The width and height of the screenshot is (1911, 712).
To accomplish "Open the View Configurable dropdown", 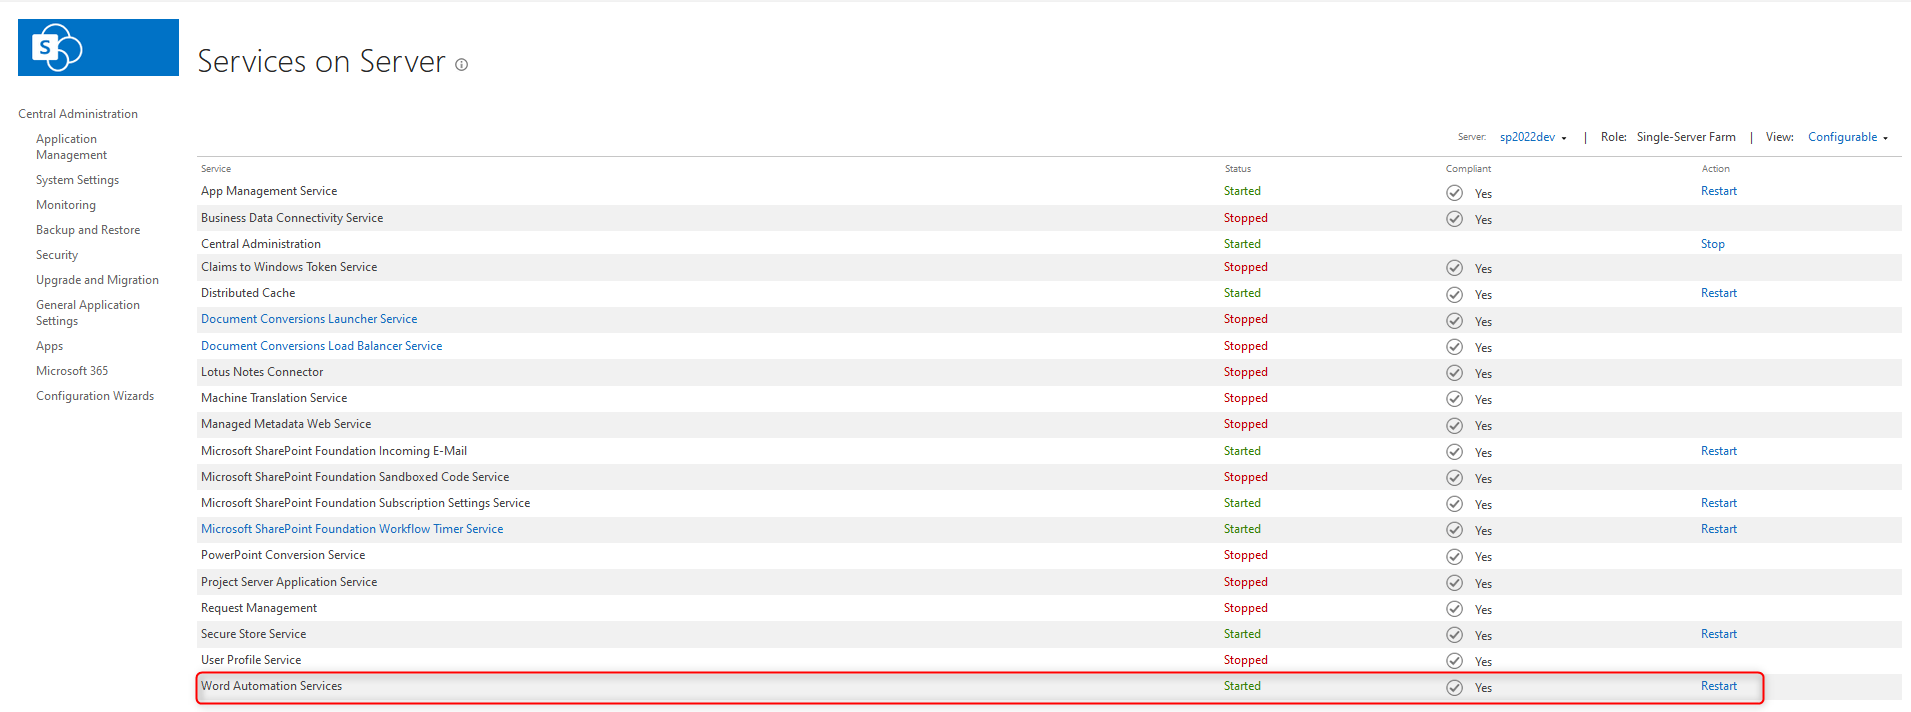I will point(1848,137).
